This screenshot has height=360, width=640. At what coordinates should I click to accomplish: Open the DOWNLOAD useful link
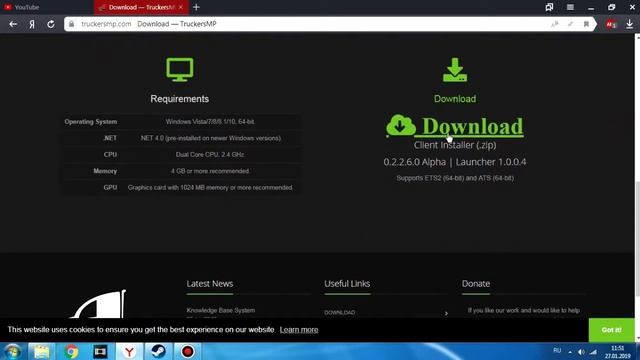point(340,312)
